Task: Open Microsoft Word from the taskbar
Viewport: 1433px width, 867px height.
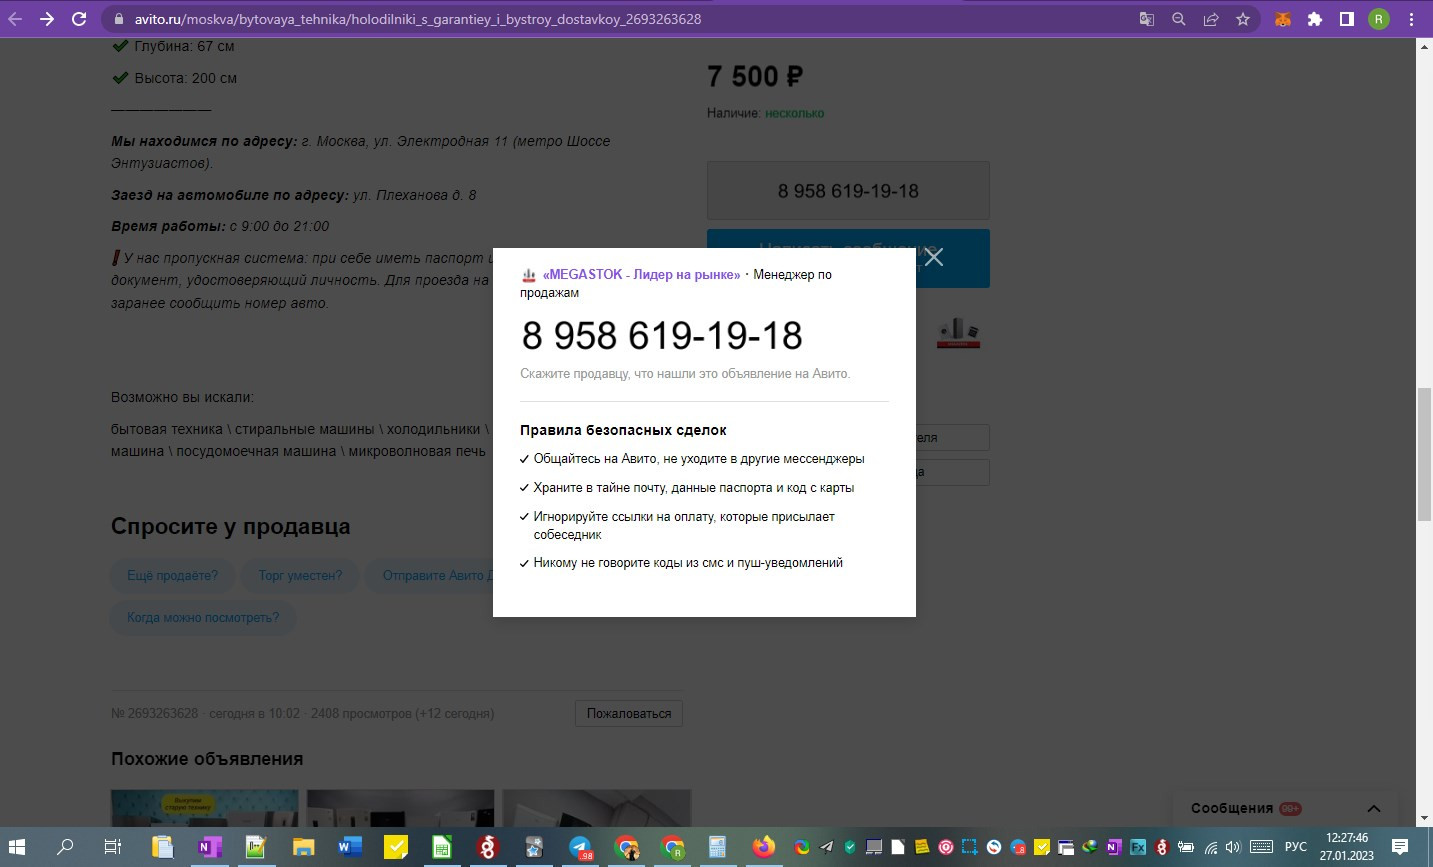Action: click(x=350, y=848)
